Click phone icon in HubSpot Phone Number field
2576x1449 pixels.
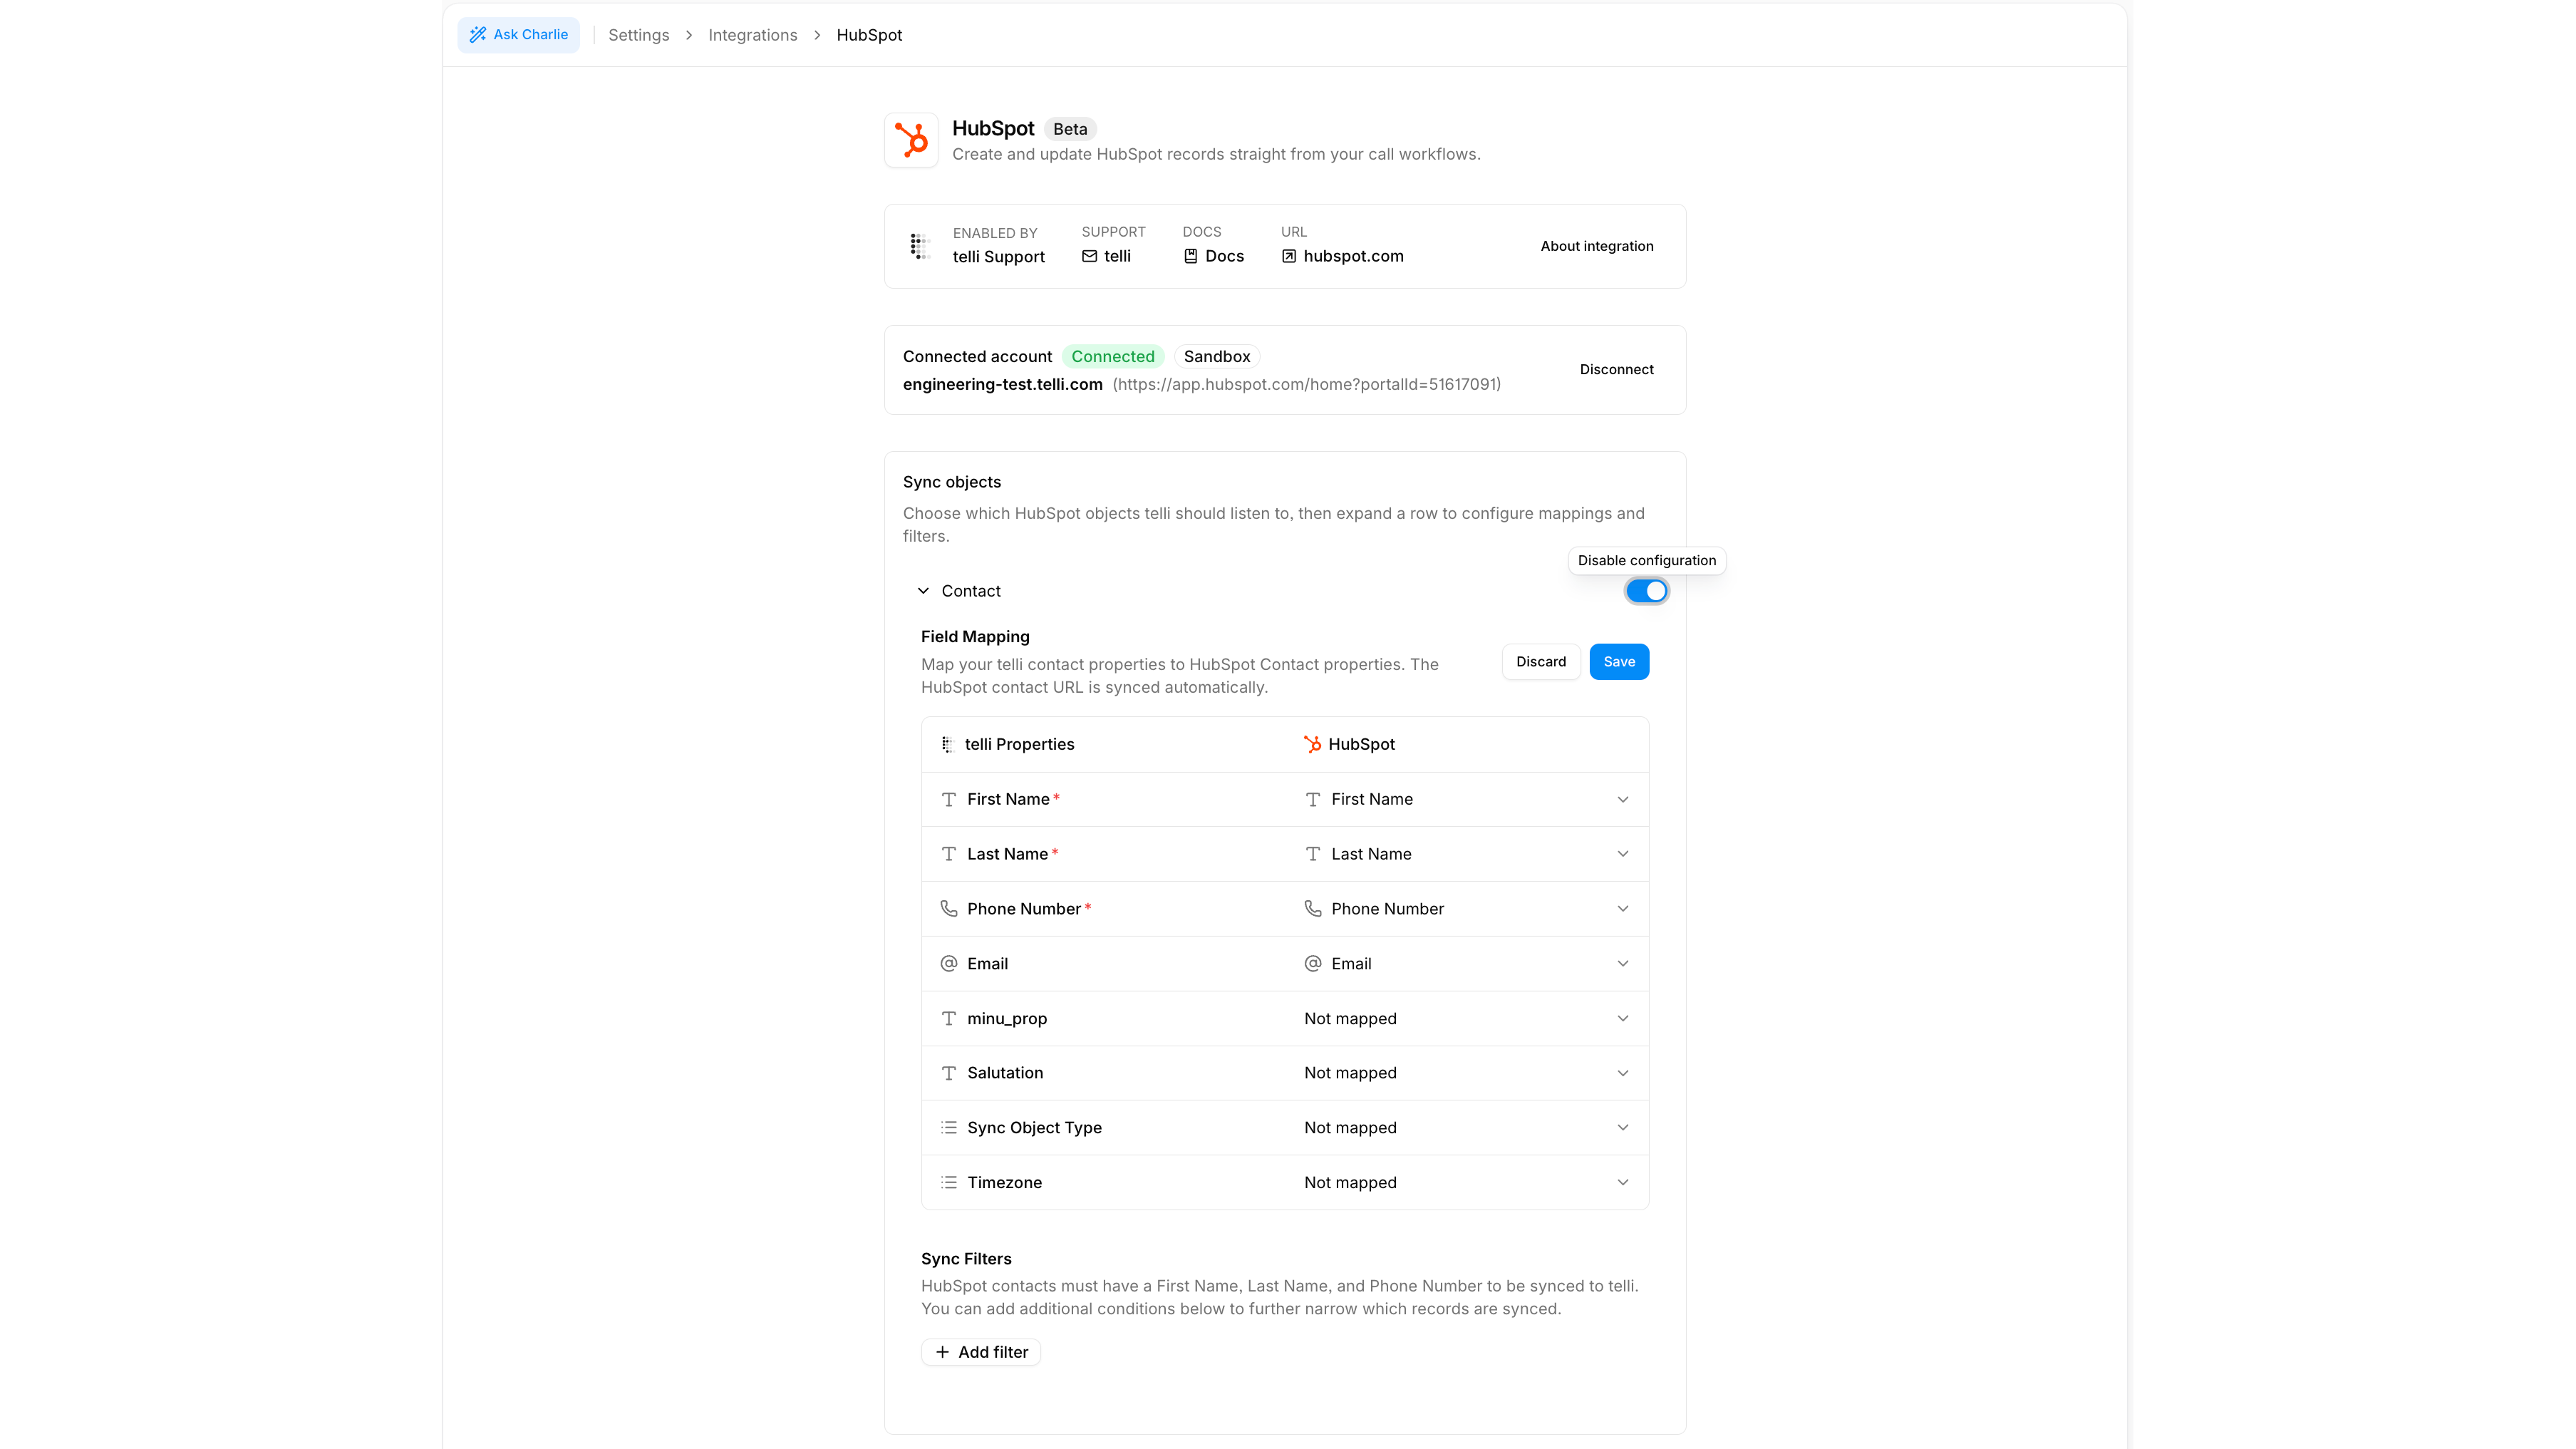pyautogui.click(x=1313, y=909)
